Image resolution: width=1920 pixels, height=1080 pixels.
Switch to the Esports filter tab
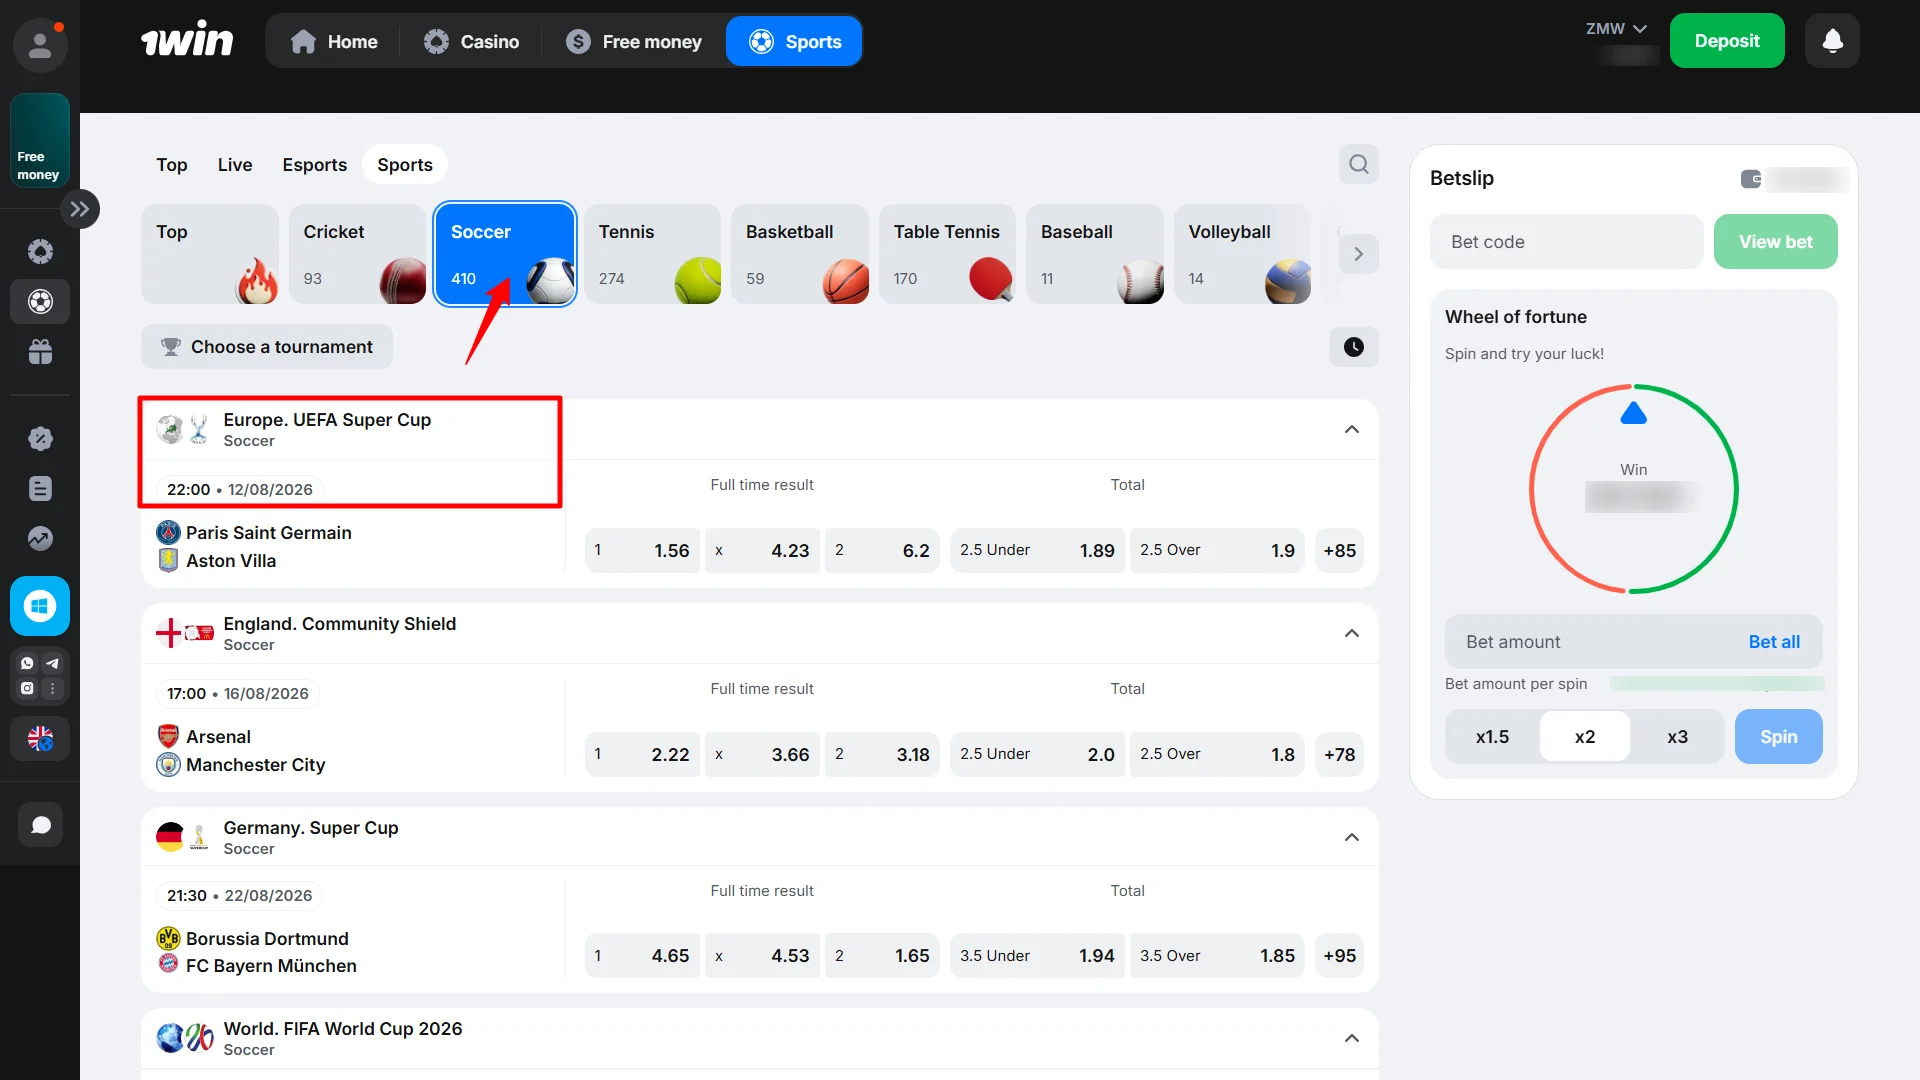[x=314, y=165]
